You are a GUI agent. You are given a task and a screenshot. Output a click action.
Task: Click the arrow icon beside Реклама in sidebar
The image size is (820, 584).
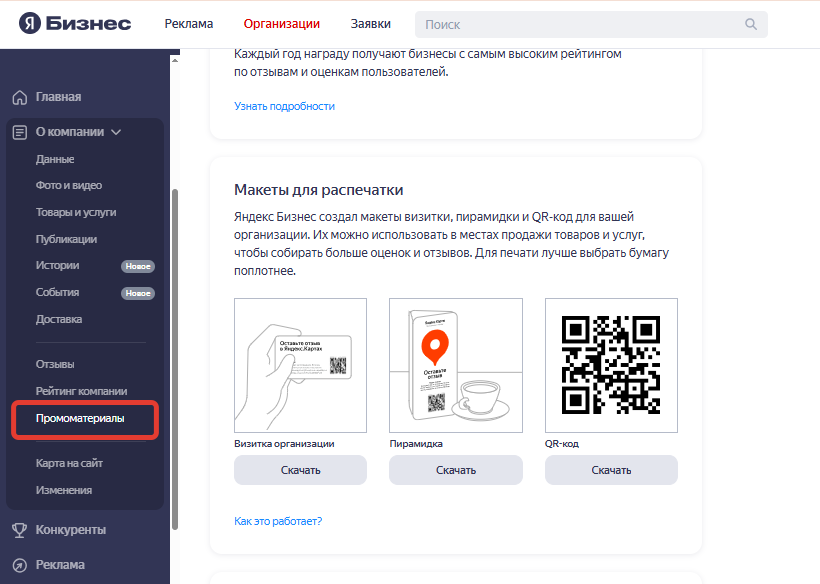pos(20,565)
